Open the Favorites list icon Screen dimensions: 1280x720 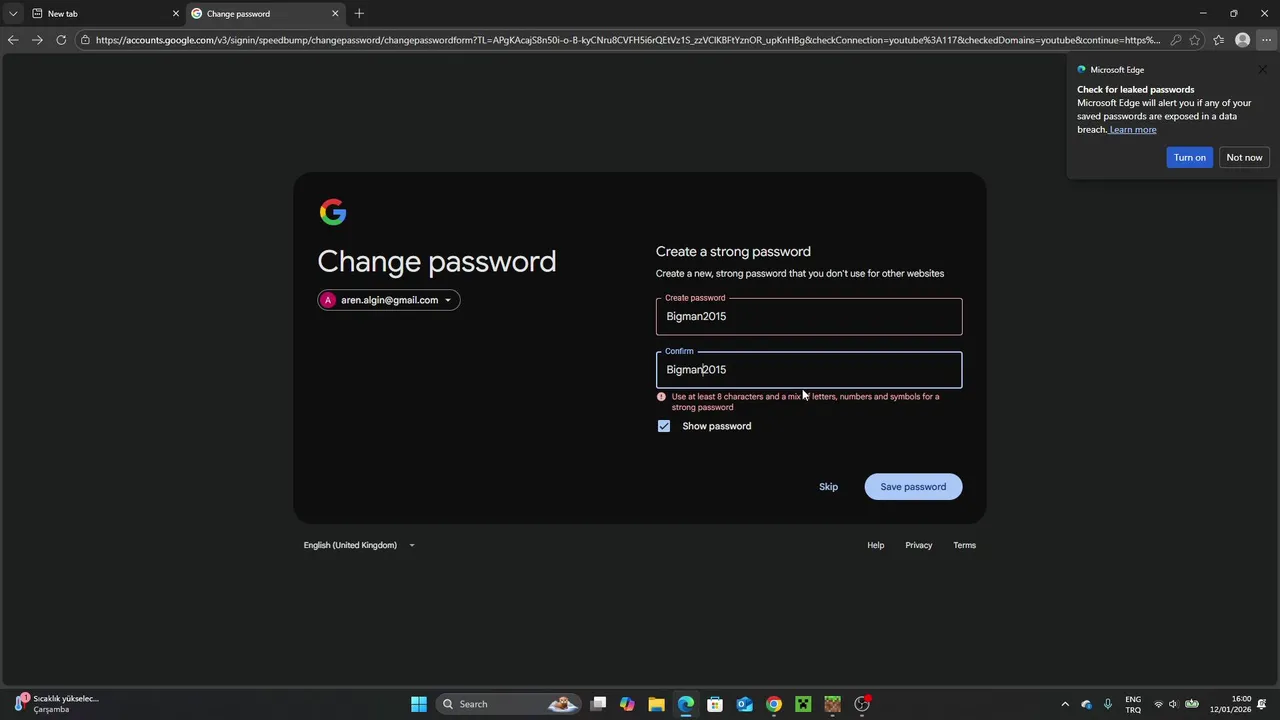(x=1218, y=40)
